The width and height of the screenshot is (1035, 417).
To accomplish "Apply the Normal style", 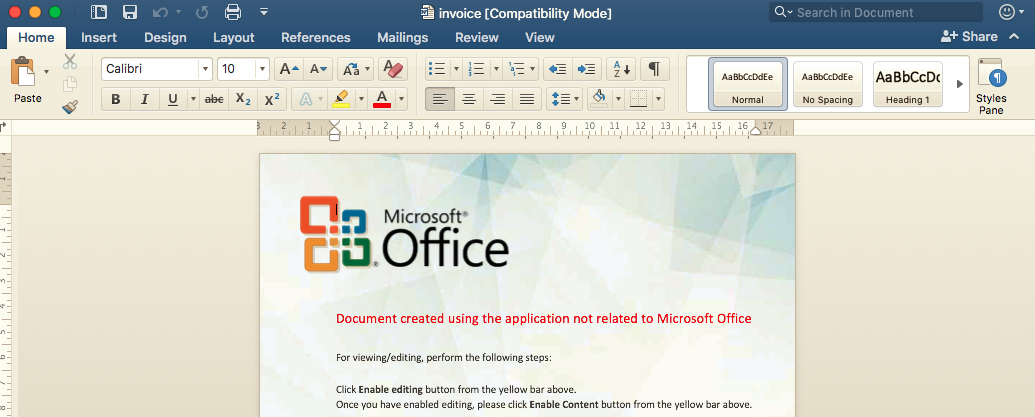I will tap(747, 84).
